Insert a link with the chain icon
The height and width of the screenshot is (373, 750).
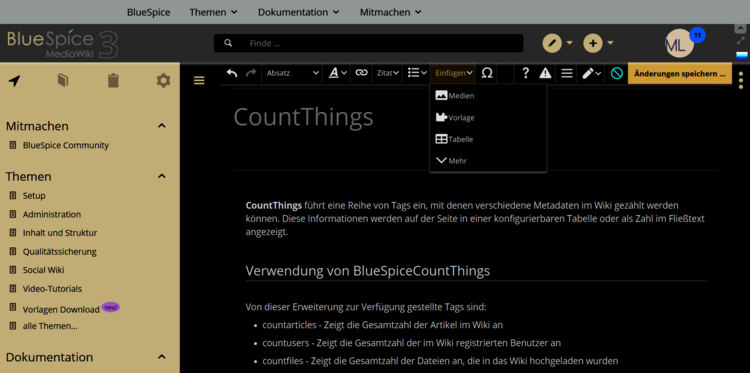[x=362, y=73]
